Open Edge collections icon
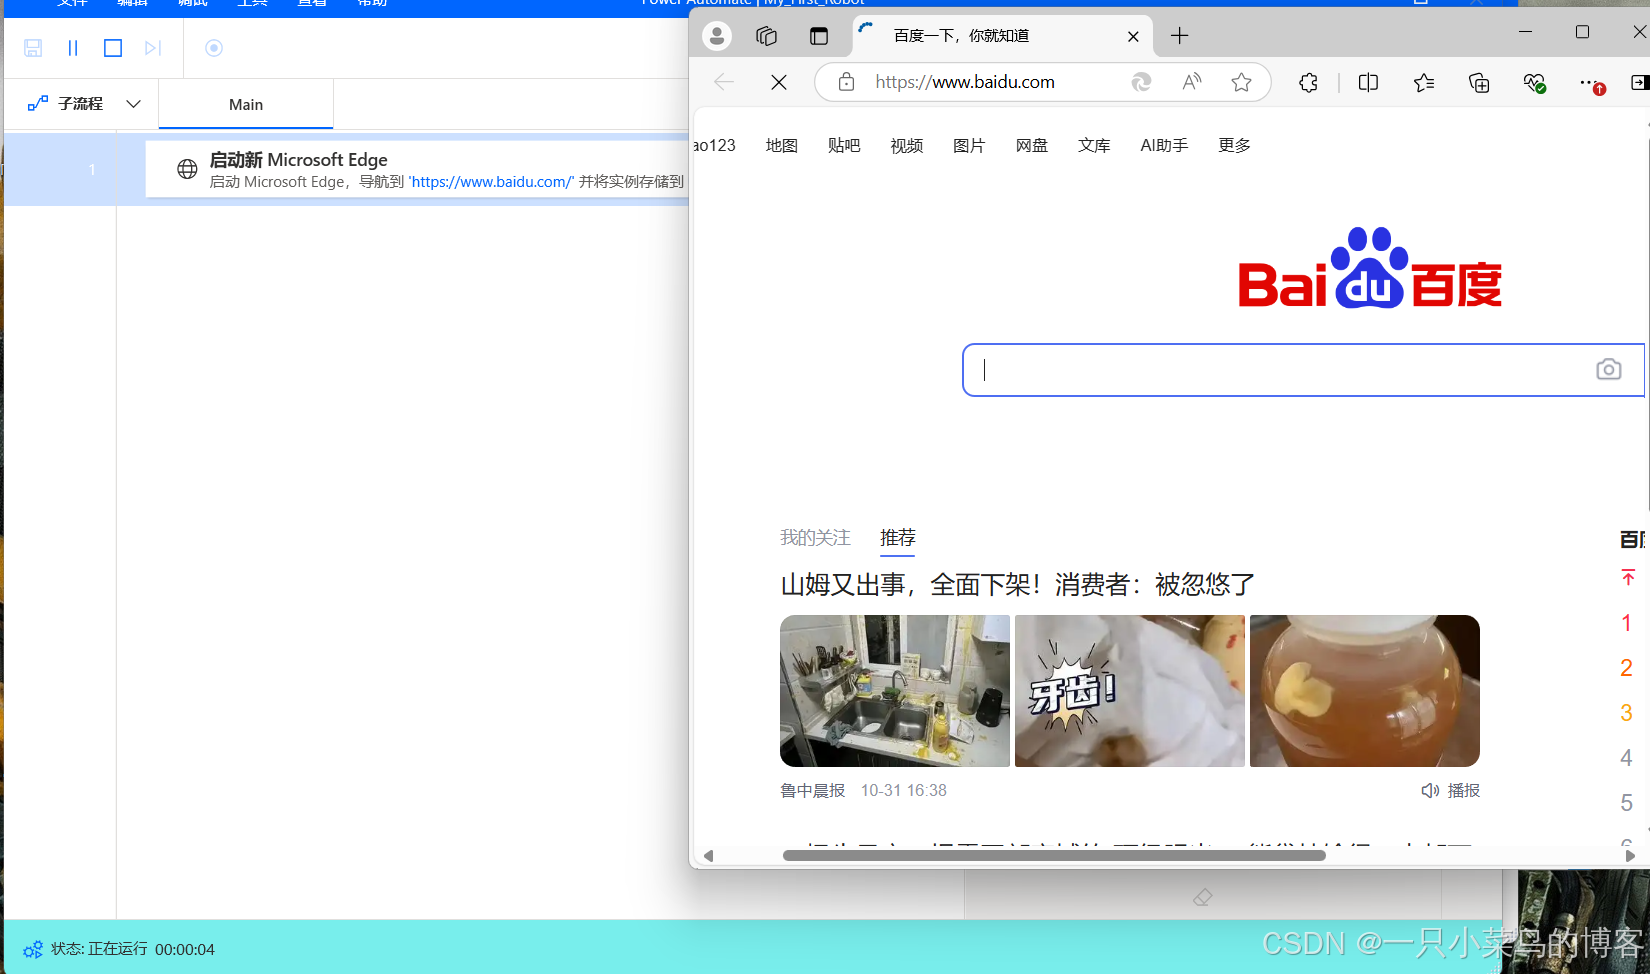 1479,83
